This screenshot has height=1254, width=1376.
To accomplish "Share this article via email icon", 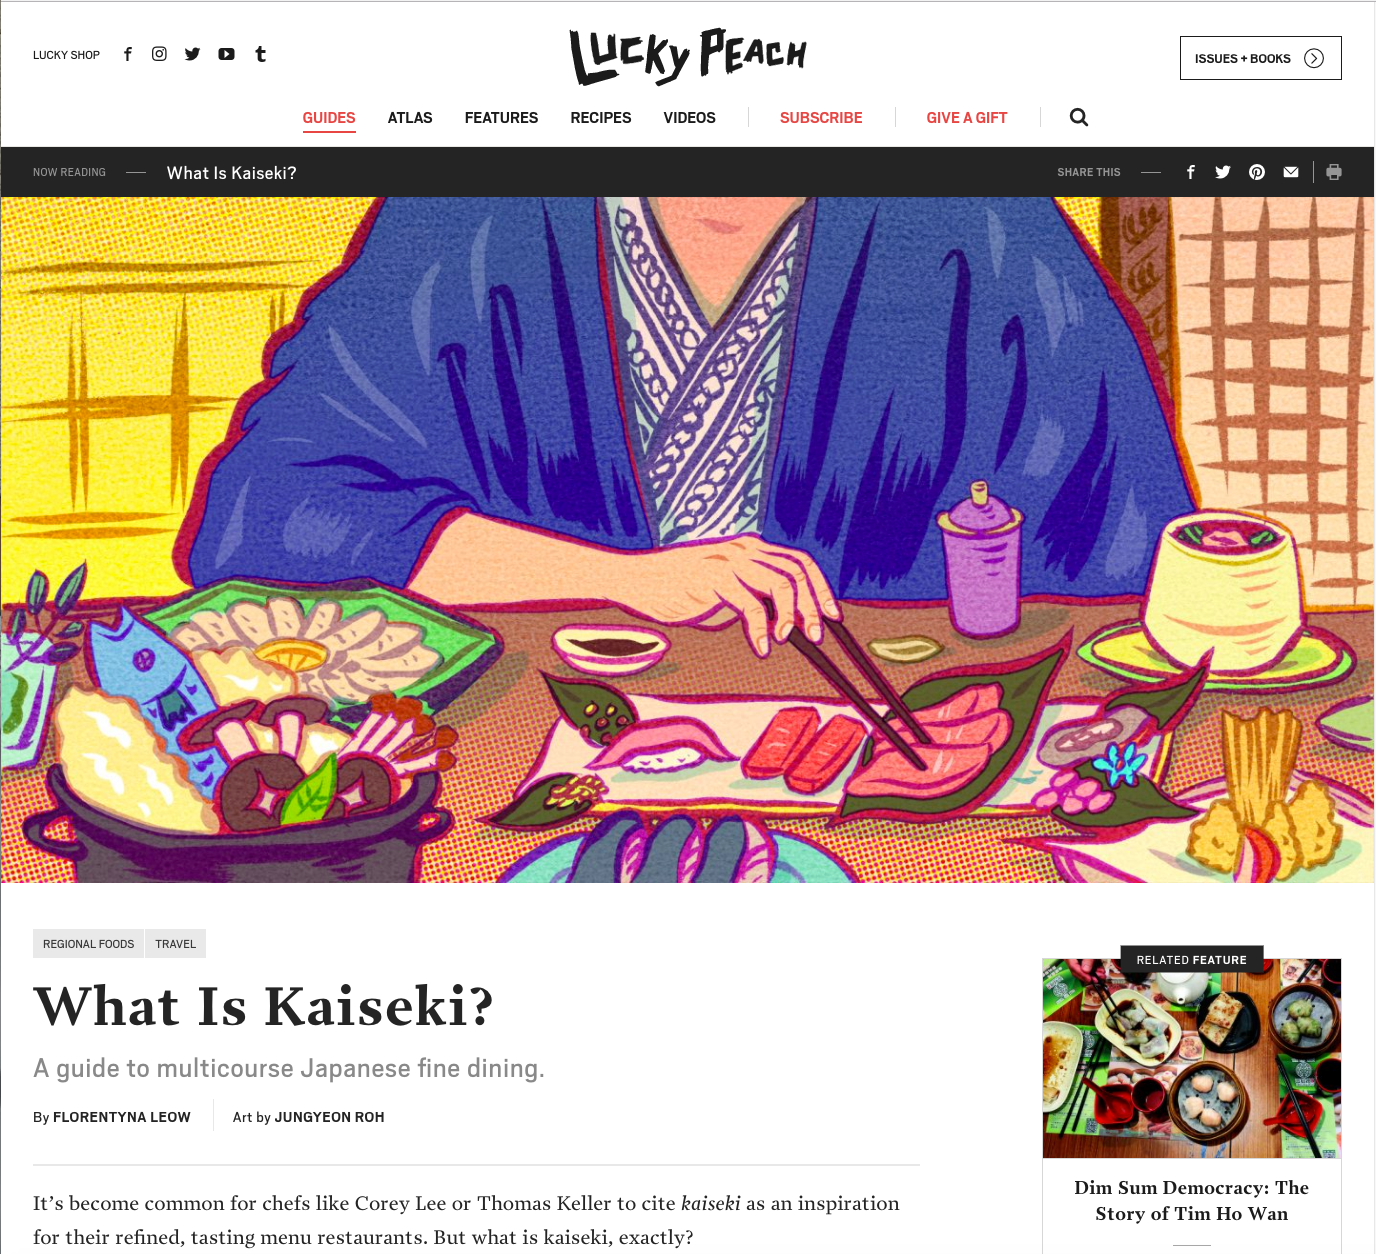I will 1291,172.
